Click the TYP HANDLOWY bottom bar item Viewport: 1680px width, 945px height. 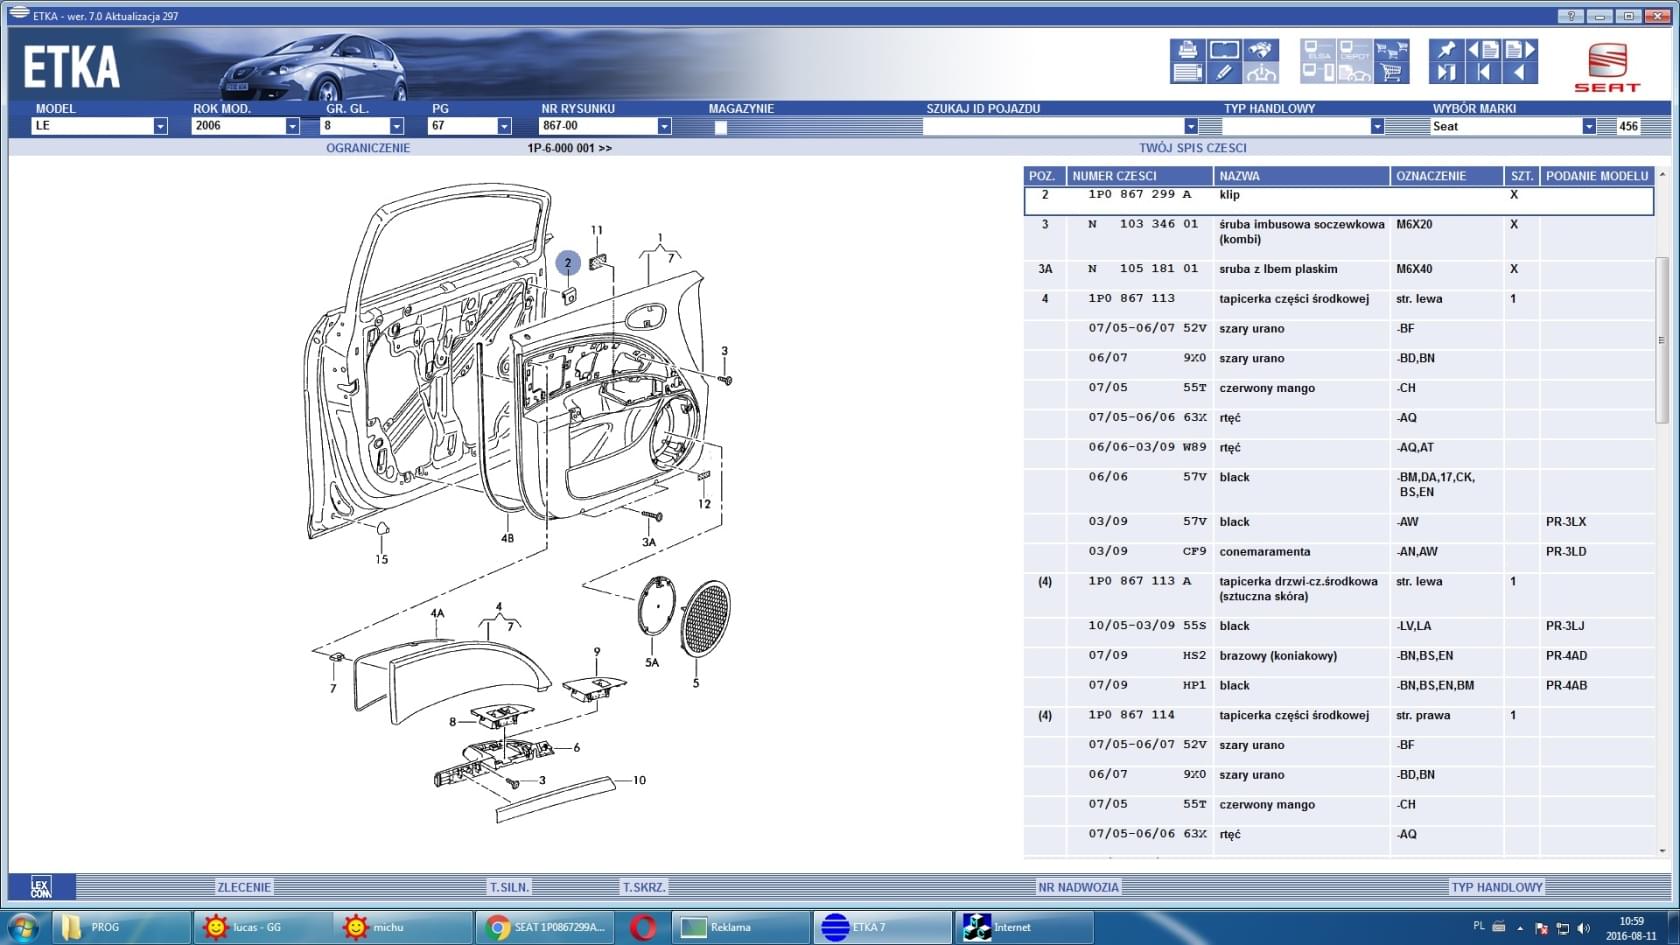click(x=1497, y=887)
